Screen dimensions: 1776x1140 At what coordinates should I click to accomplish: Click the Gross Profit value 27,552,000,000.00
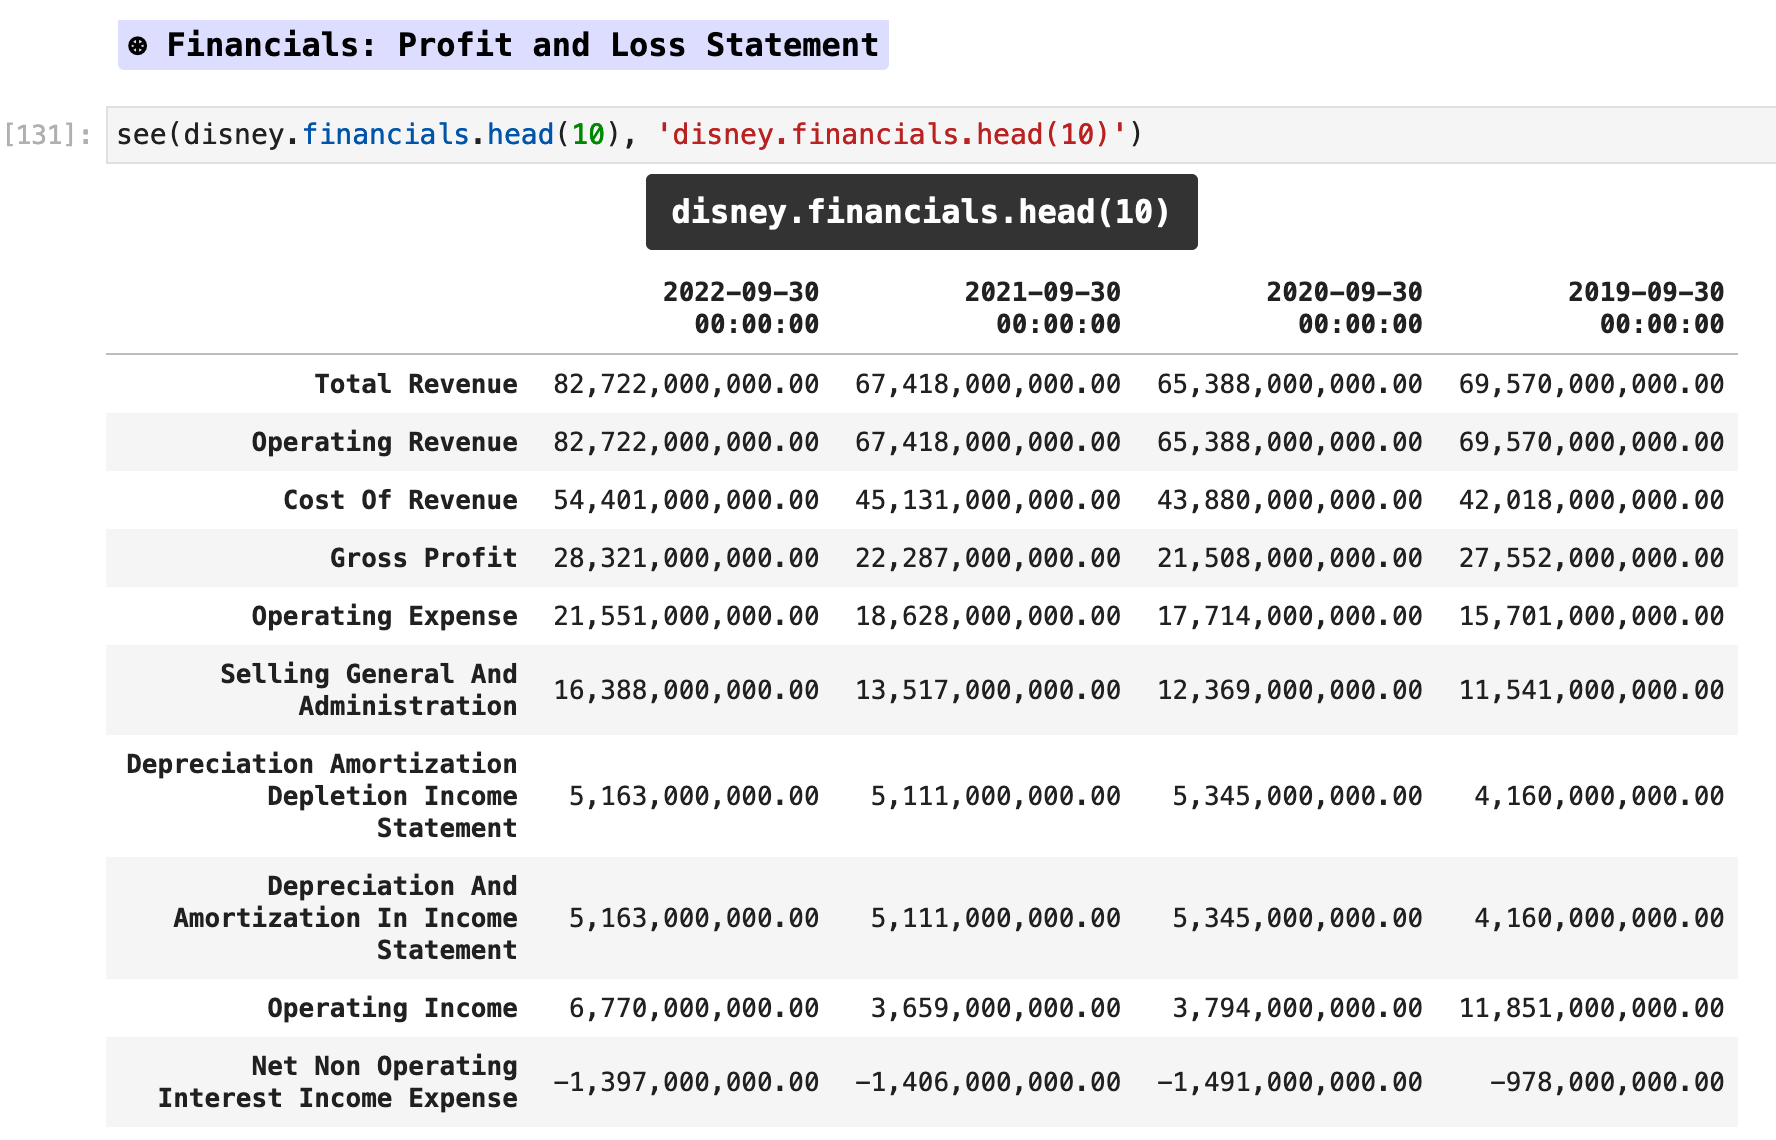pyautogui.click(x=1592, y=558)
